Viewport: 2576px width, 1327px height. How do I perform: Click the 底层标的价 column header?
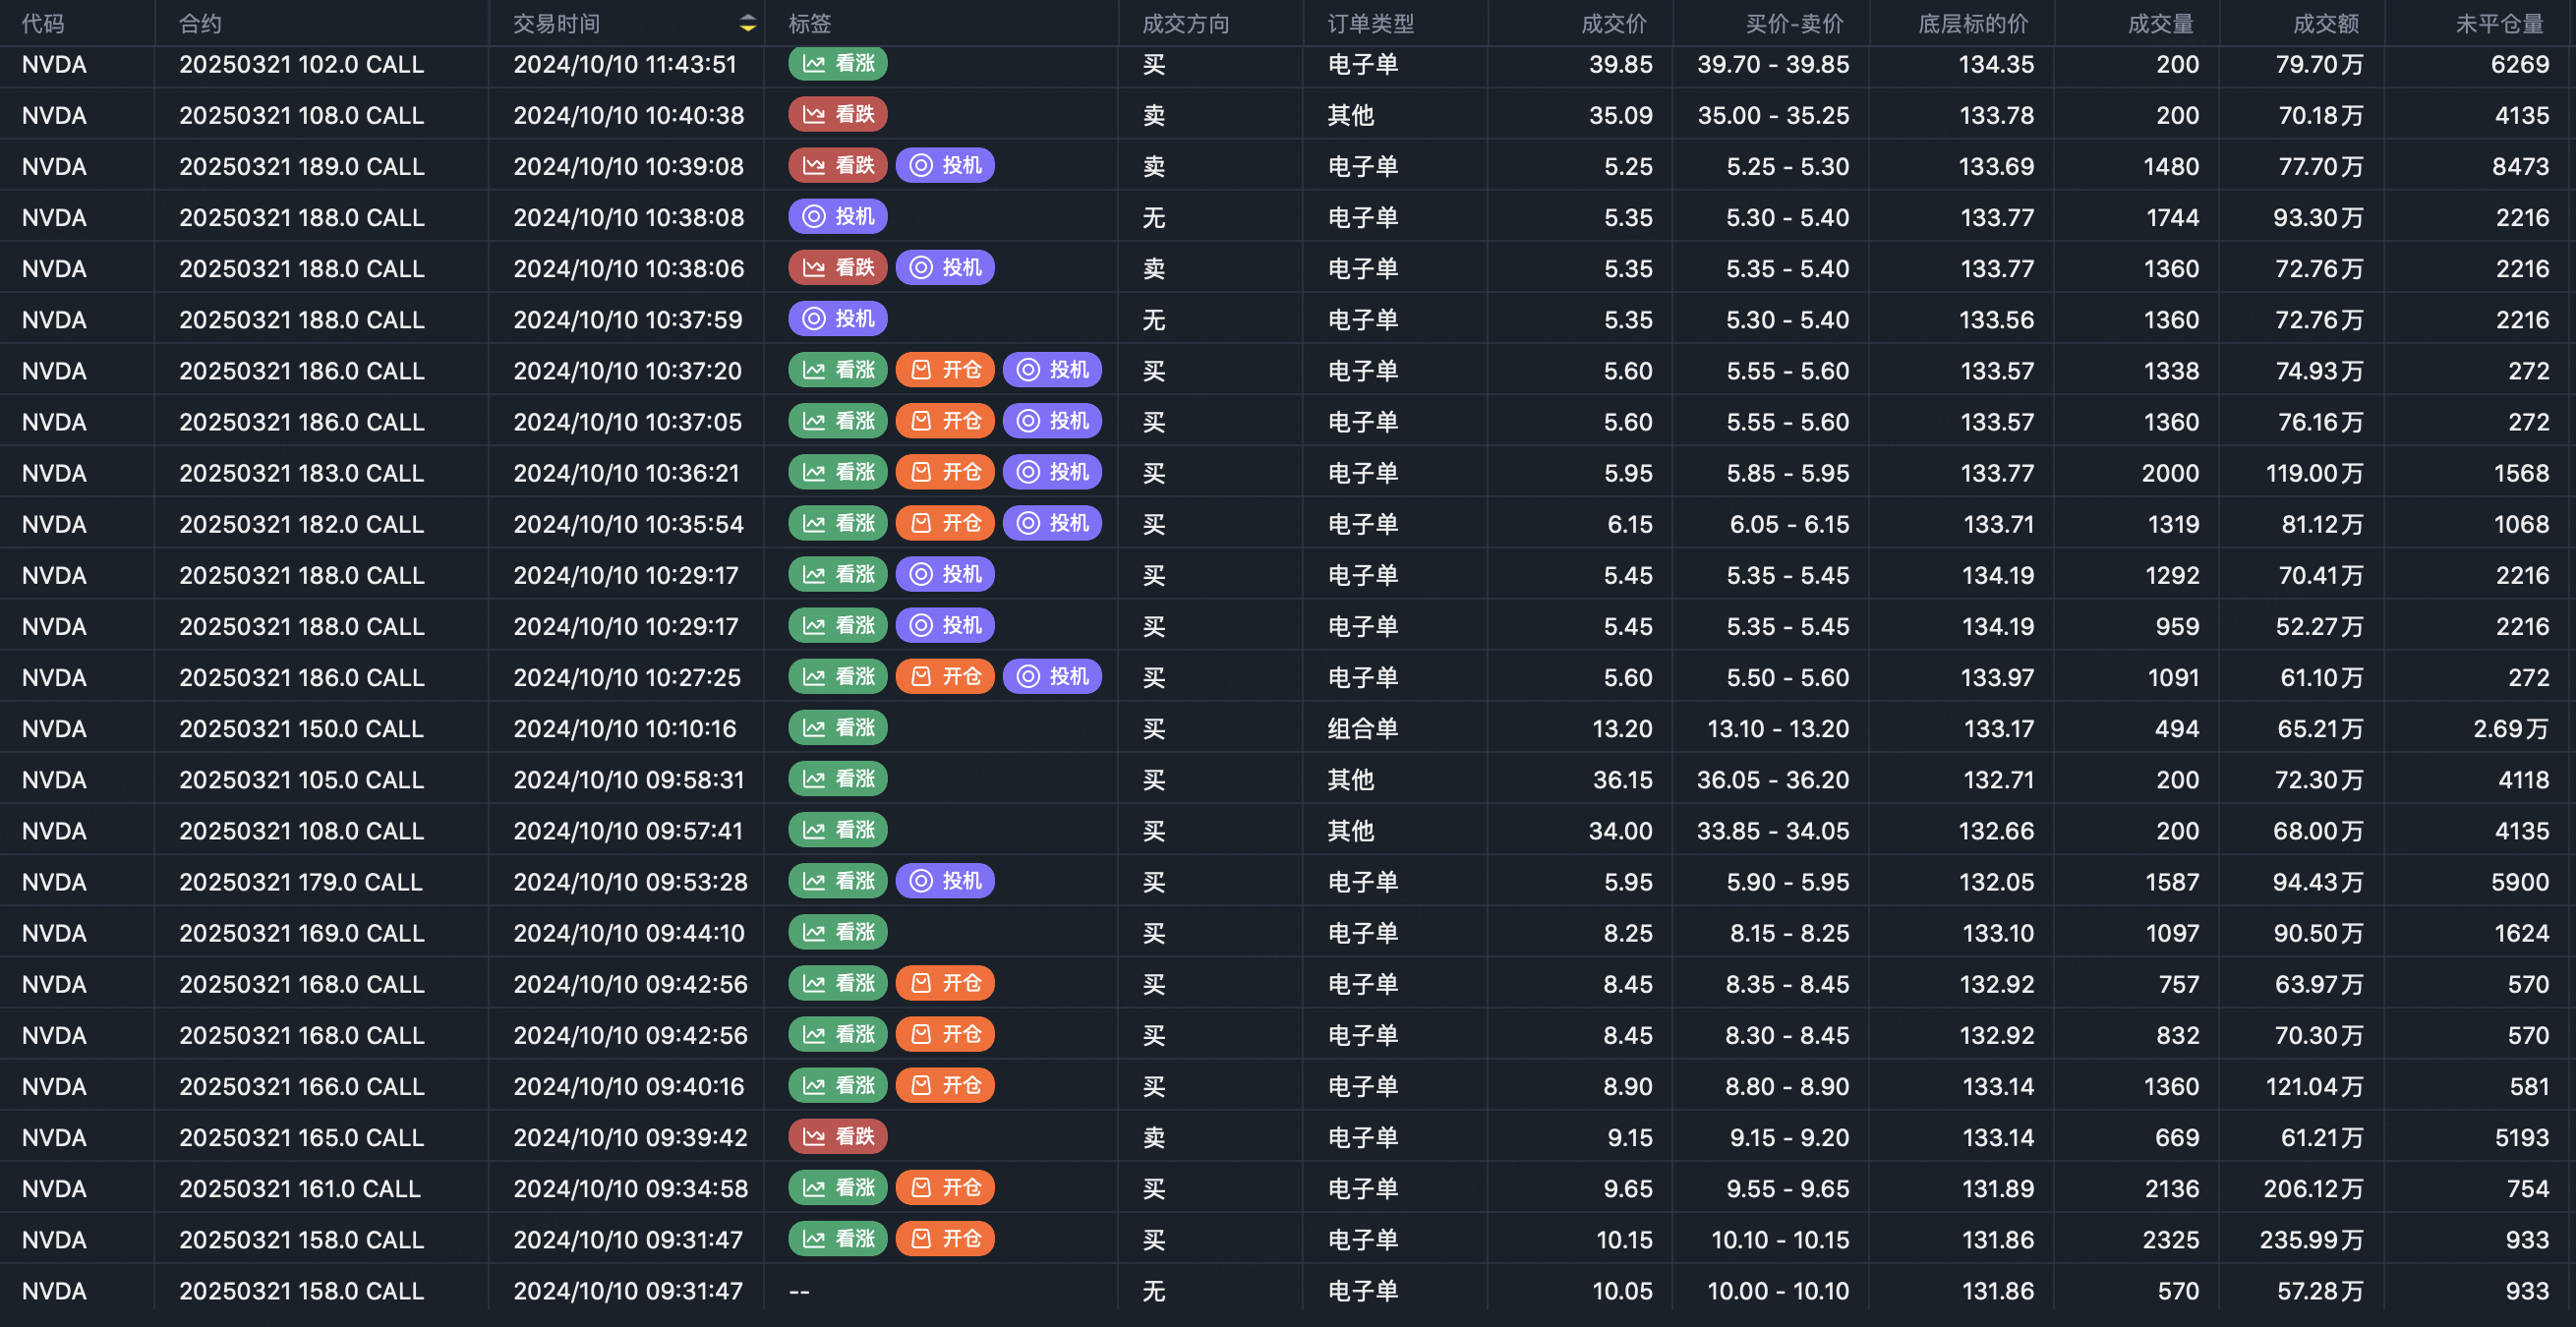[x=1973, y=23]
